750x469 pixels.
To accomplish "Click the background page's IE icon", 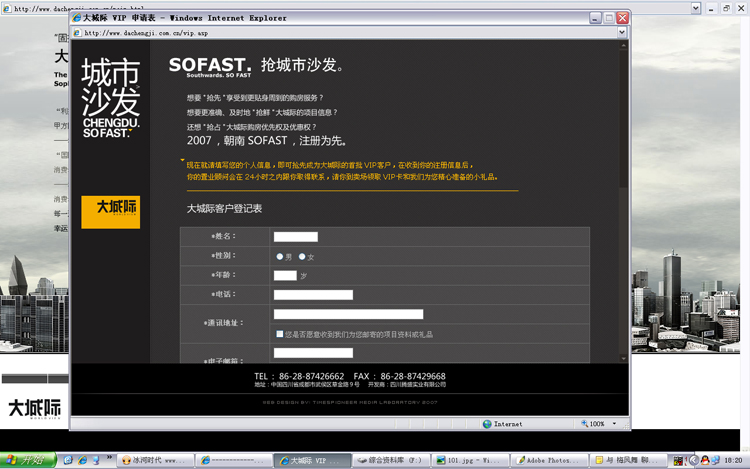I will pyautogui.click(x=7, y=8).
